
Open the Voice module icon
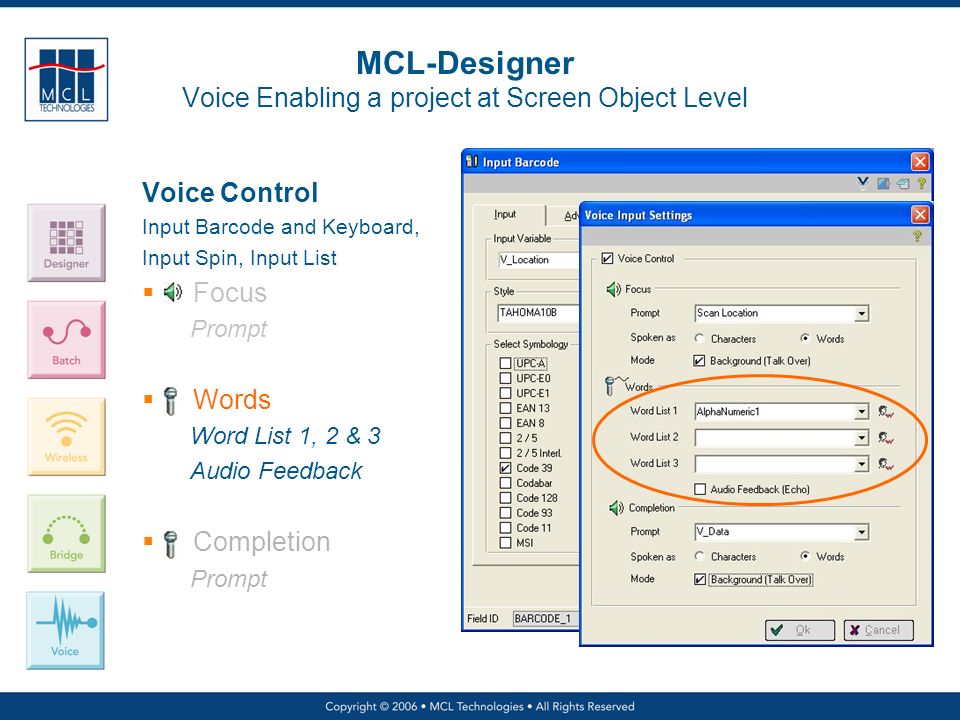[66, 631]
